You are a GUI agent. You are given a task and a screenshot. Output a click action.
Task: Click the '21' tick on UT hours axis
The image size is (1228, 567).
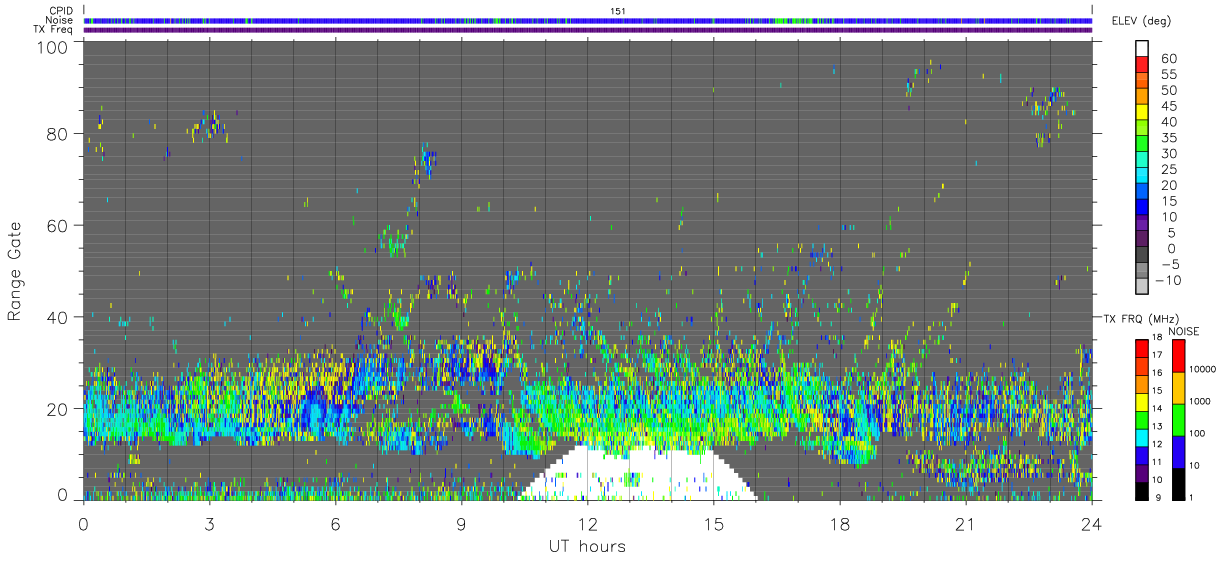(966, 523)
